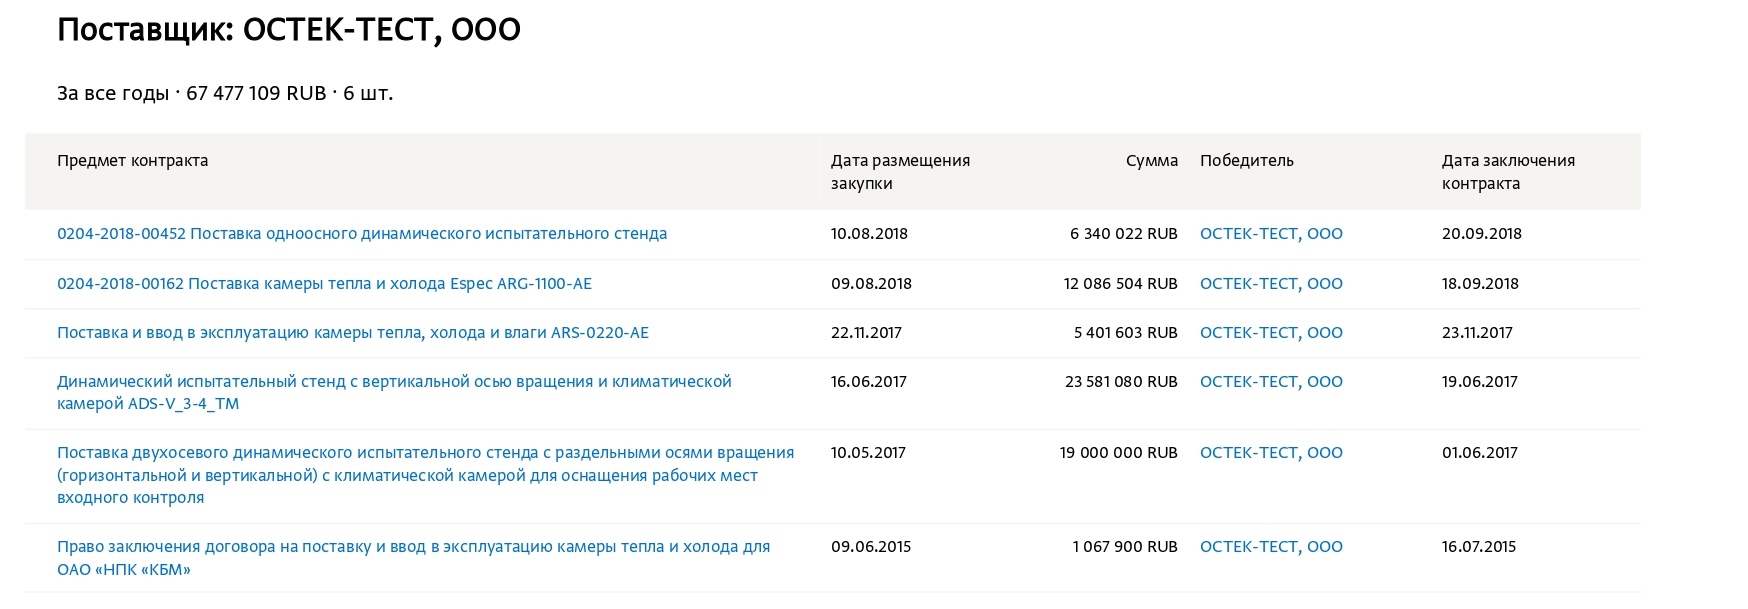Click the amount 1 067 900 RUB
Screen dimensions: 1748x609
1125,547
